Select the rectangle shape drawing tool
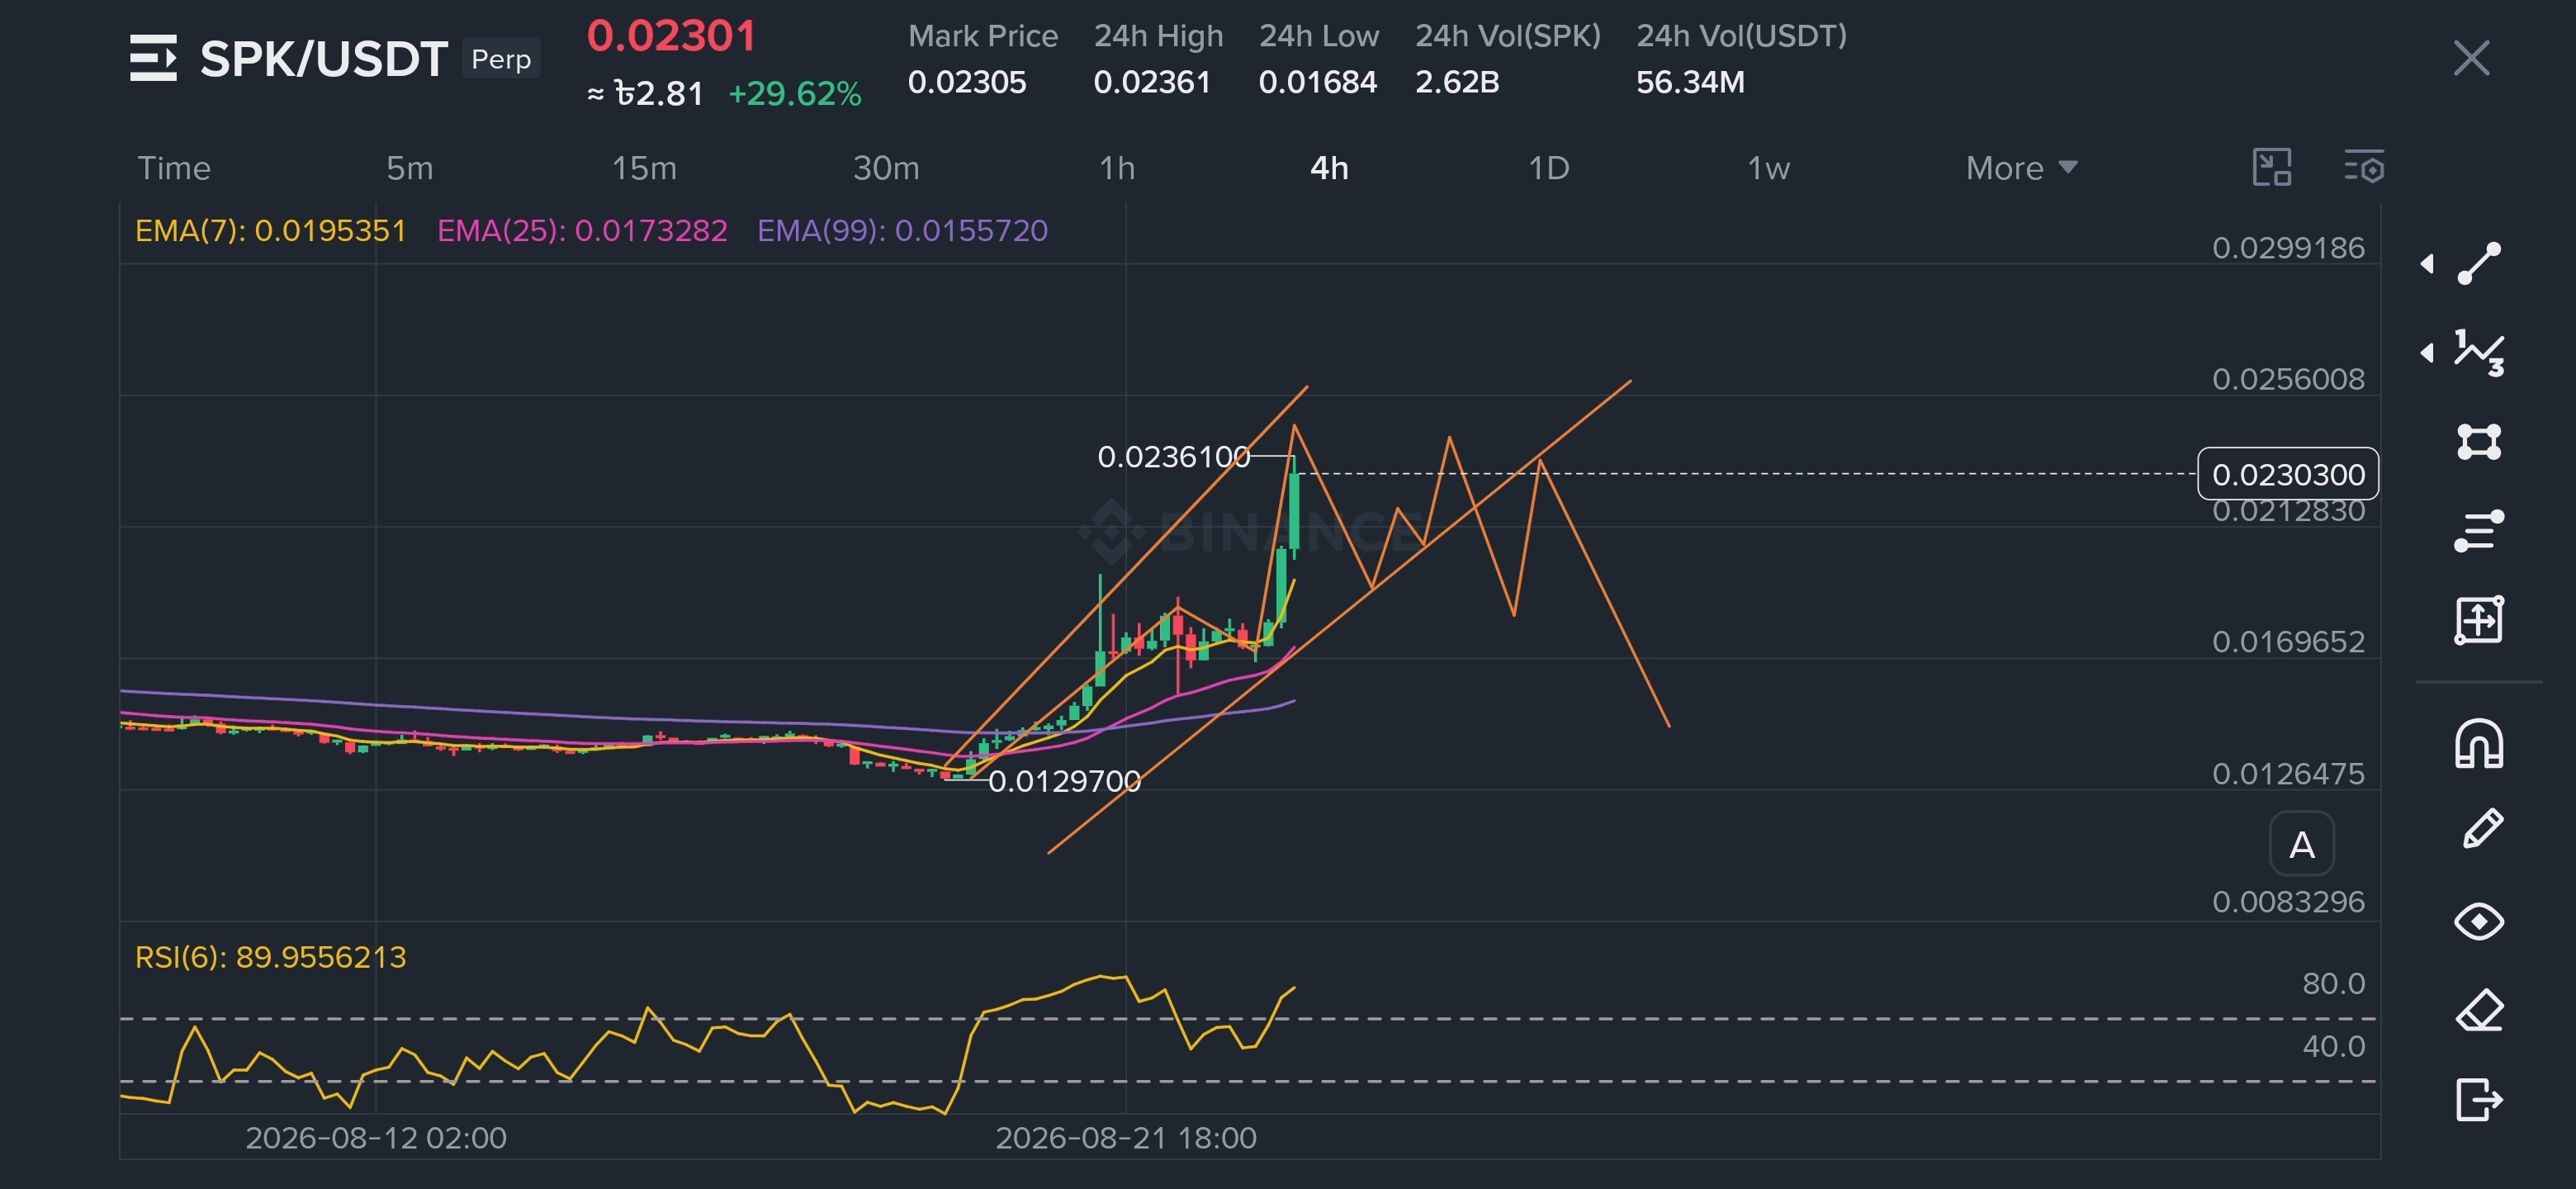 2479,441
